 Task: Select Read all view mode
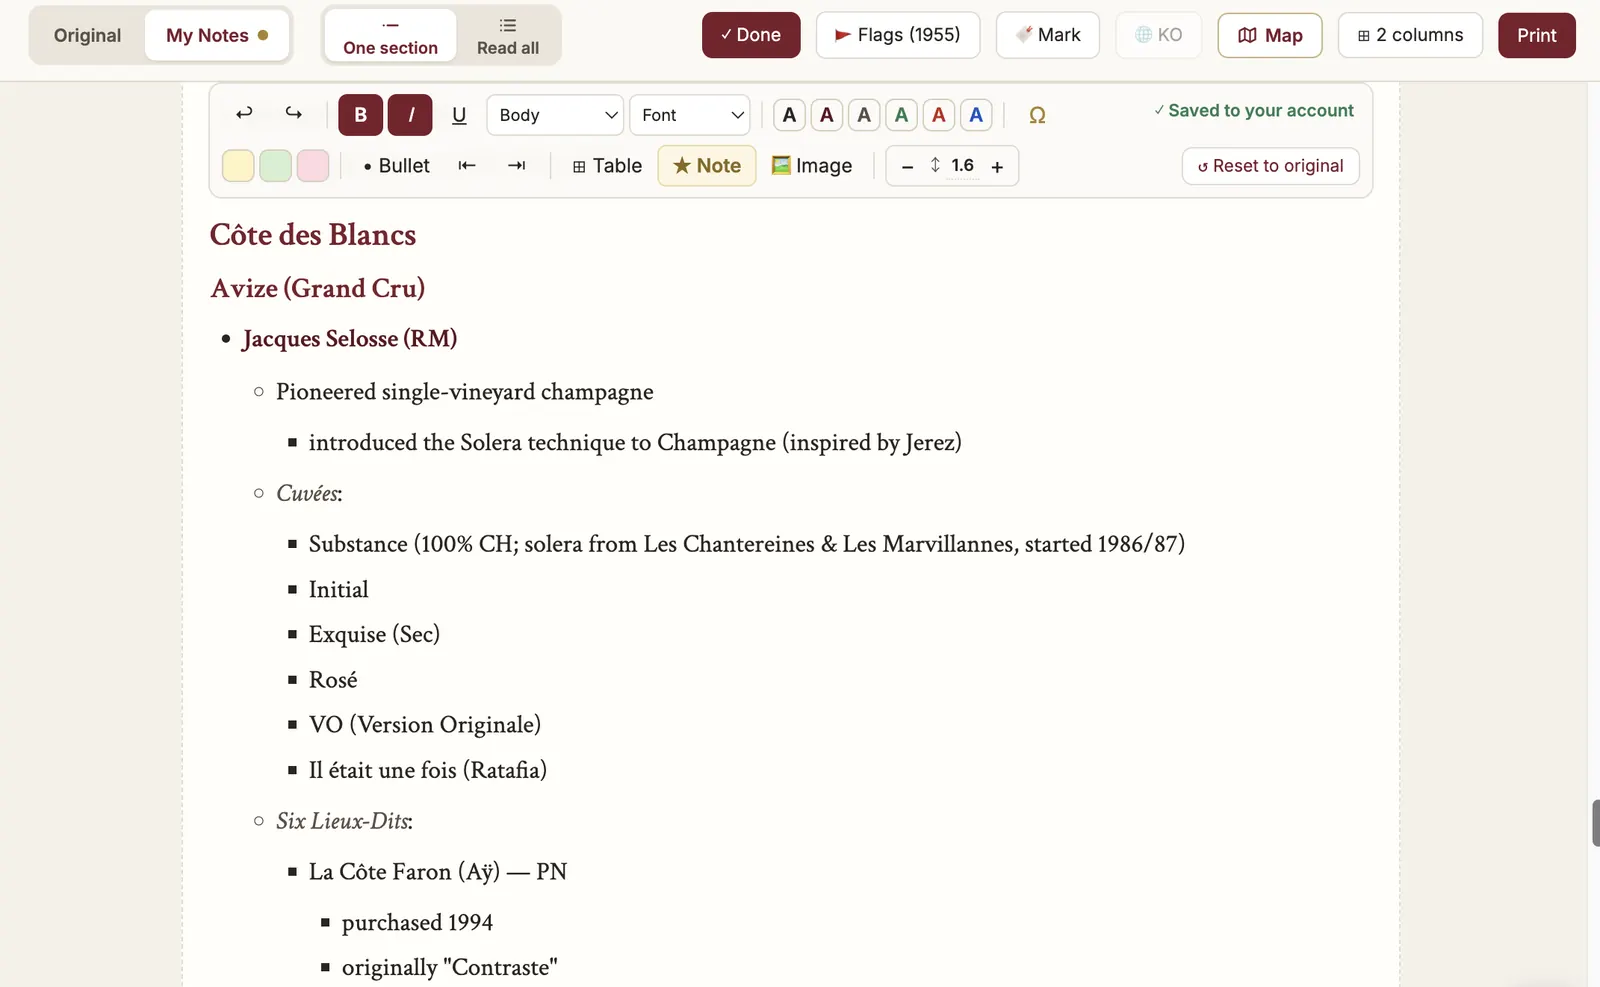[x=508, y=35]
